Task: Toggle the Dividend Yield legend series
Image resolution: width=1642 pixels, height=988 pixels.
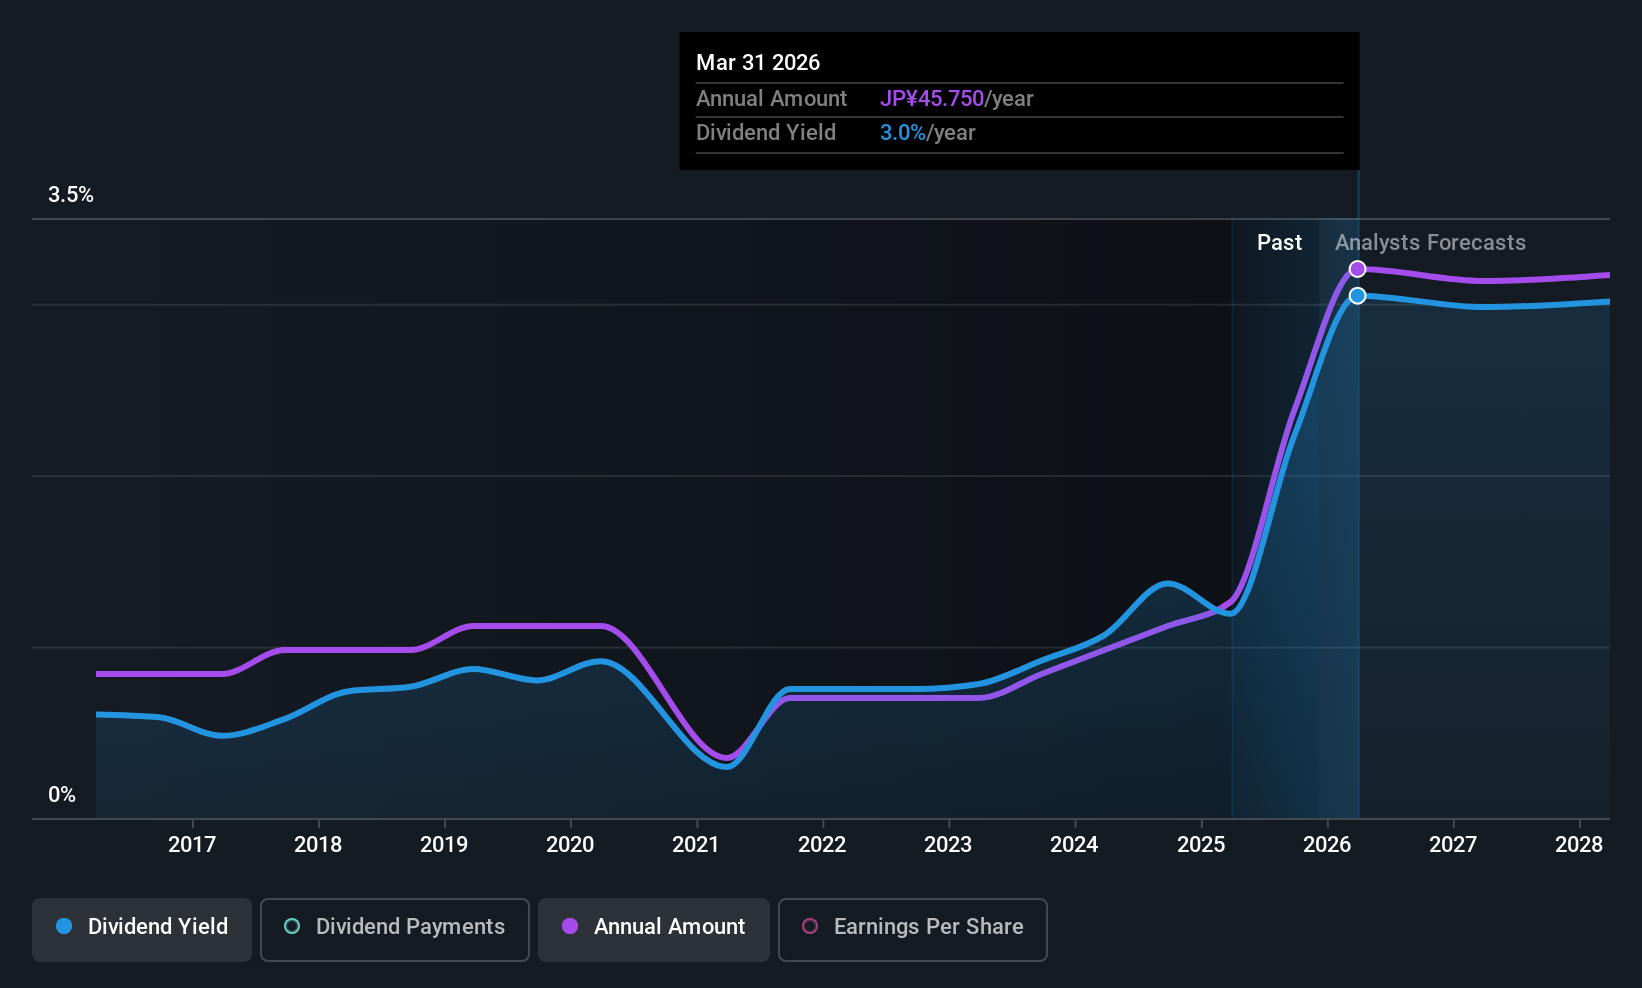Action: (x=142, y=930)
